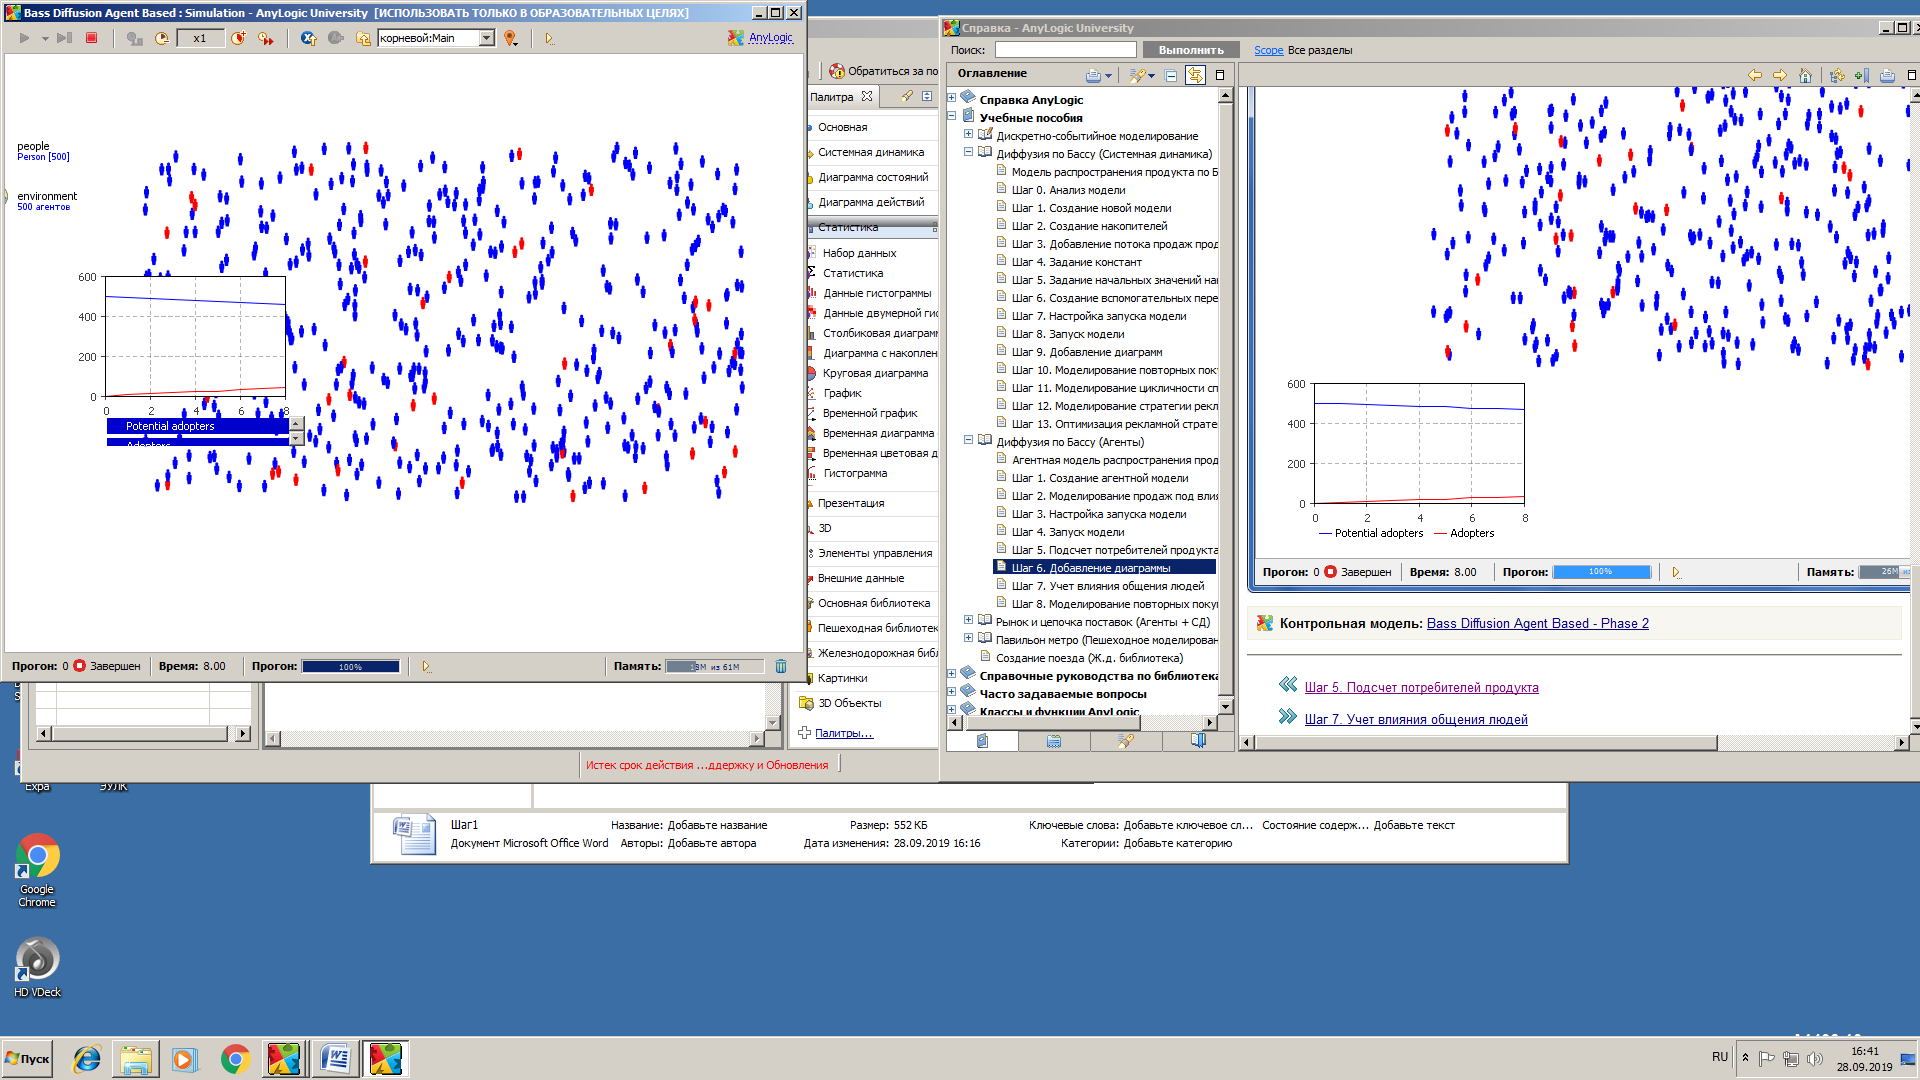This screenshot has width=1920, height=1080.
Task: Toggle real/virtual time mode icon
Action: [x=134, y=38]
